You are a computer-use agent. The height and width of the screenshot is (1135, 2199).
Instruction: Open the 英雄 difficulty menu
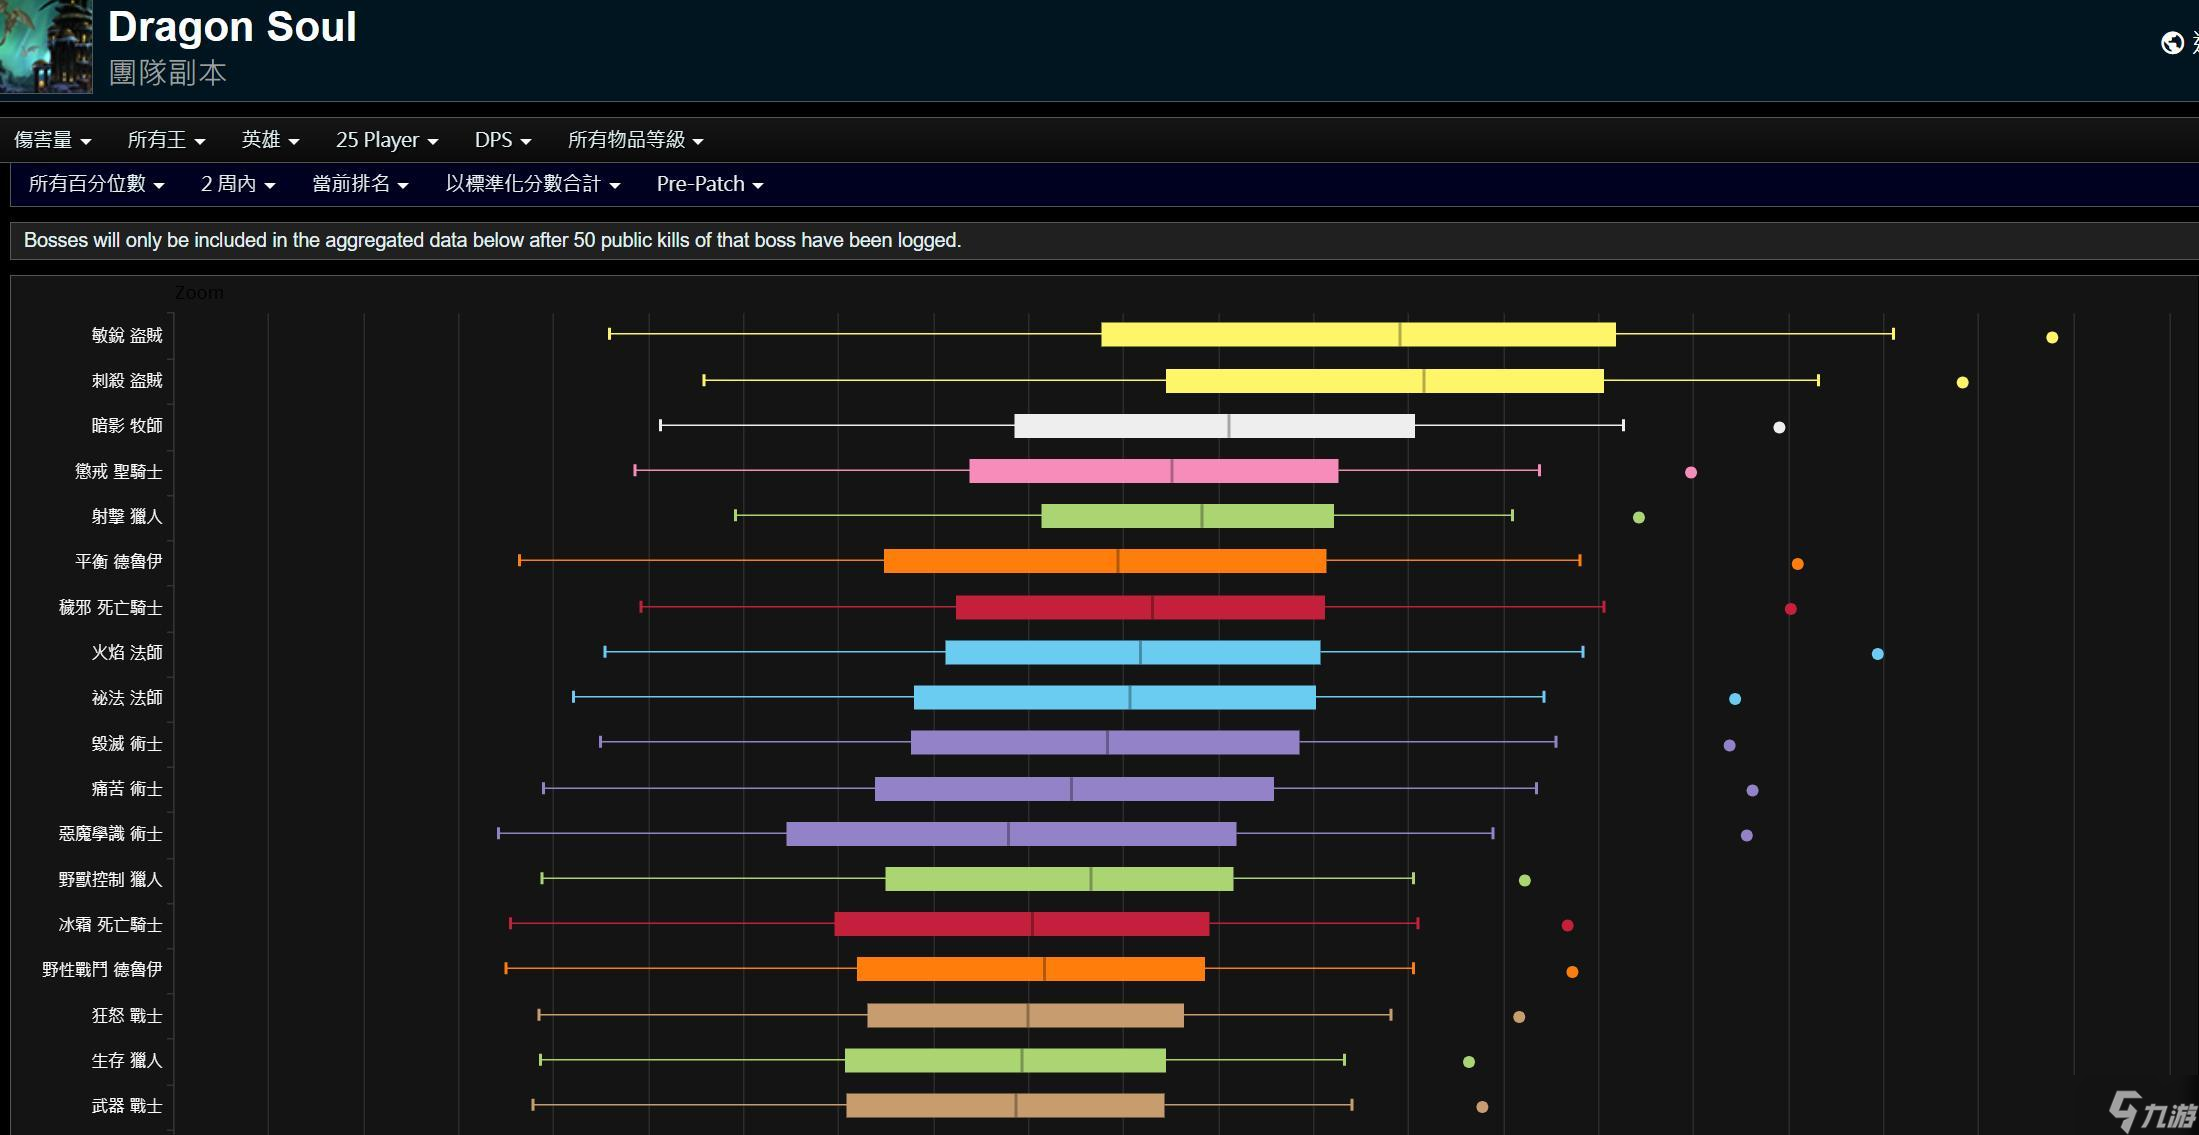point(270,140)
